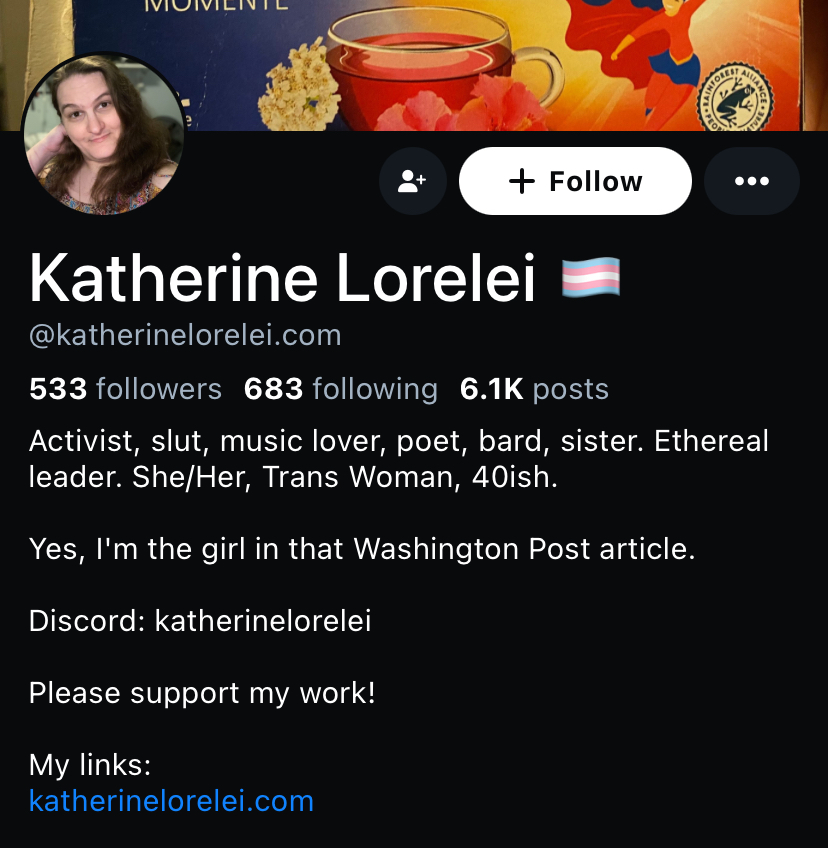The height and width of the screenshot is (848, 828).
Task: Click the add-user person-plus icon
Action: (x=412, y=181)
